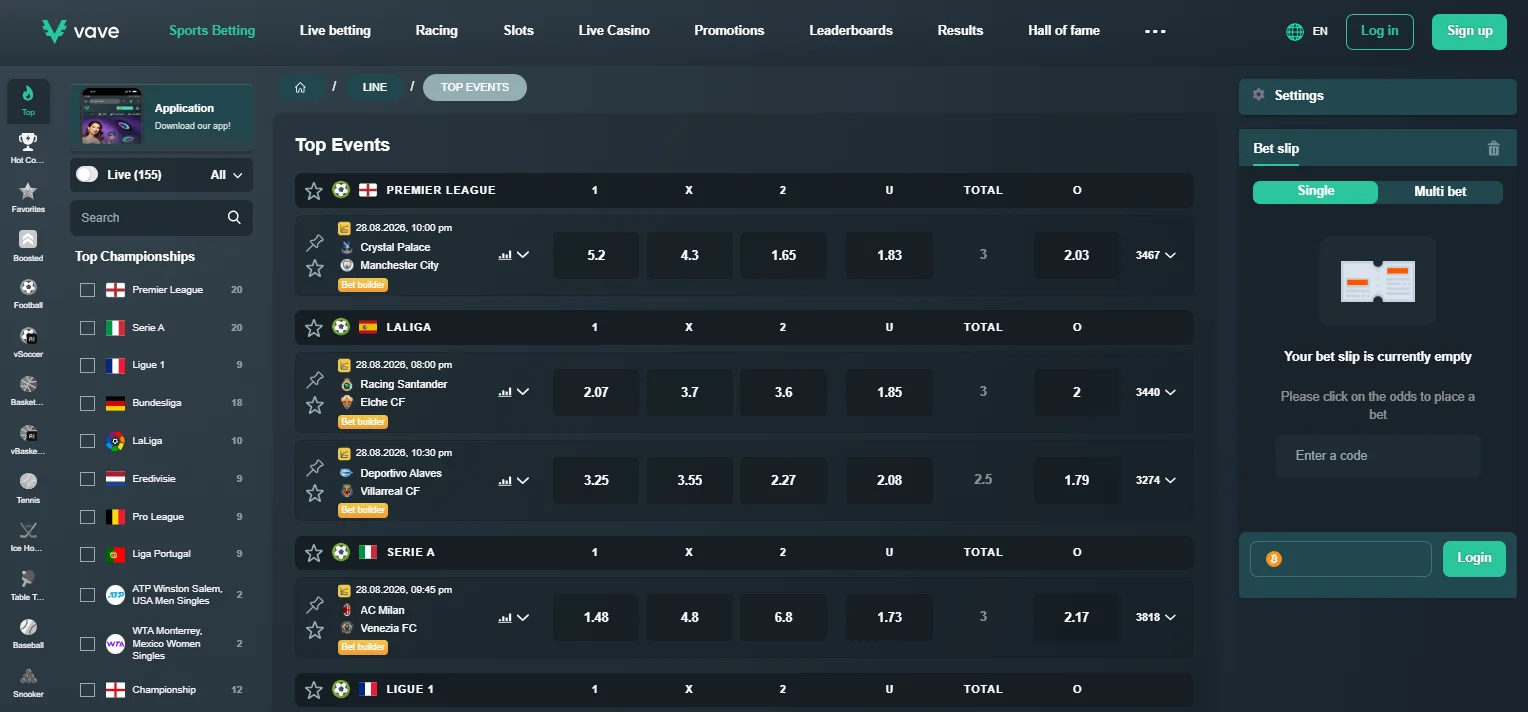This screenshot has height=712, width=1528.
Task: Expand stats chevron for Crystal Palace match
Action: coord(522,255)
